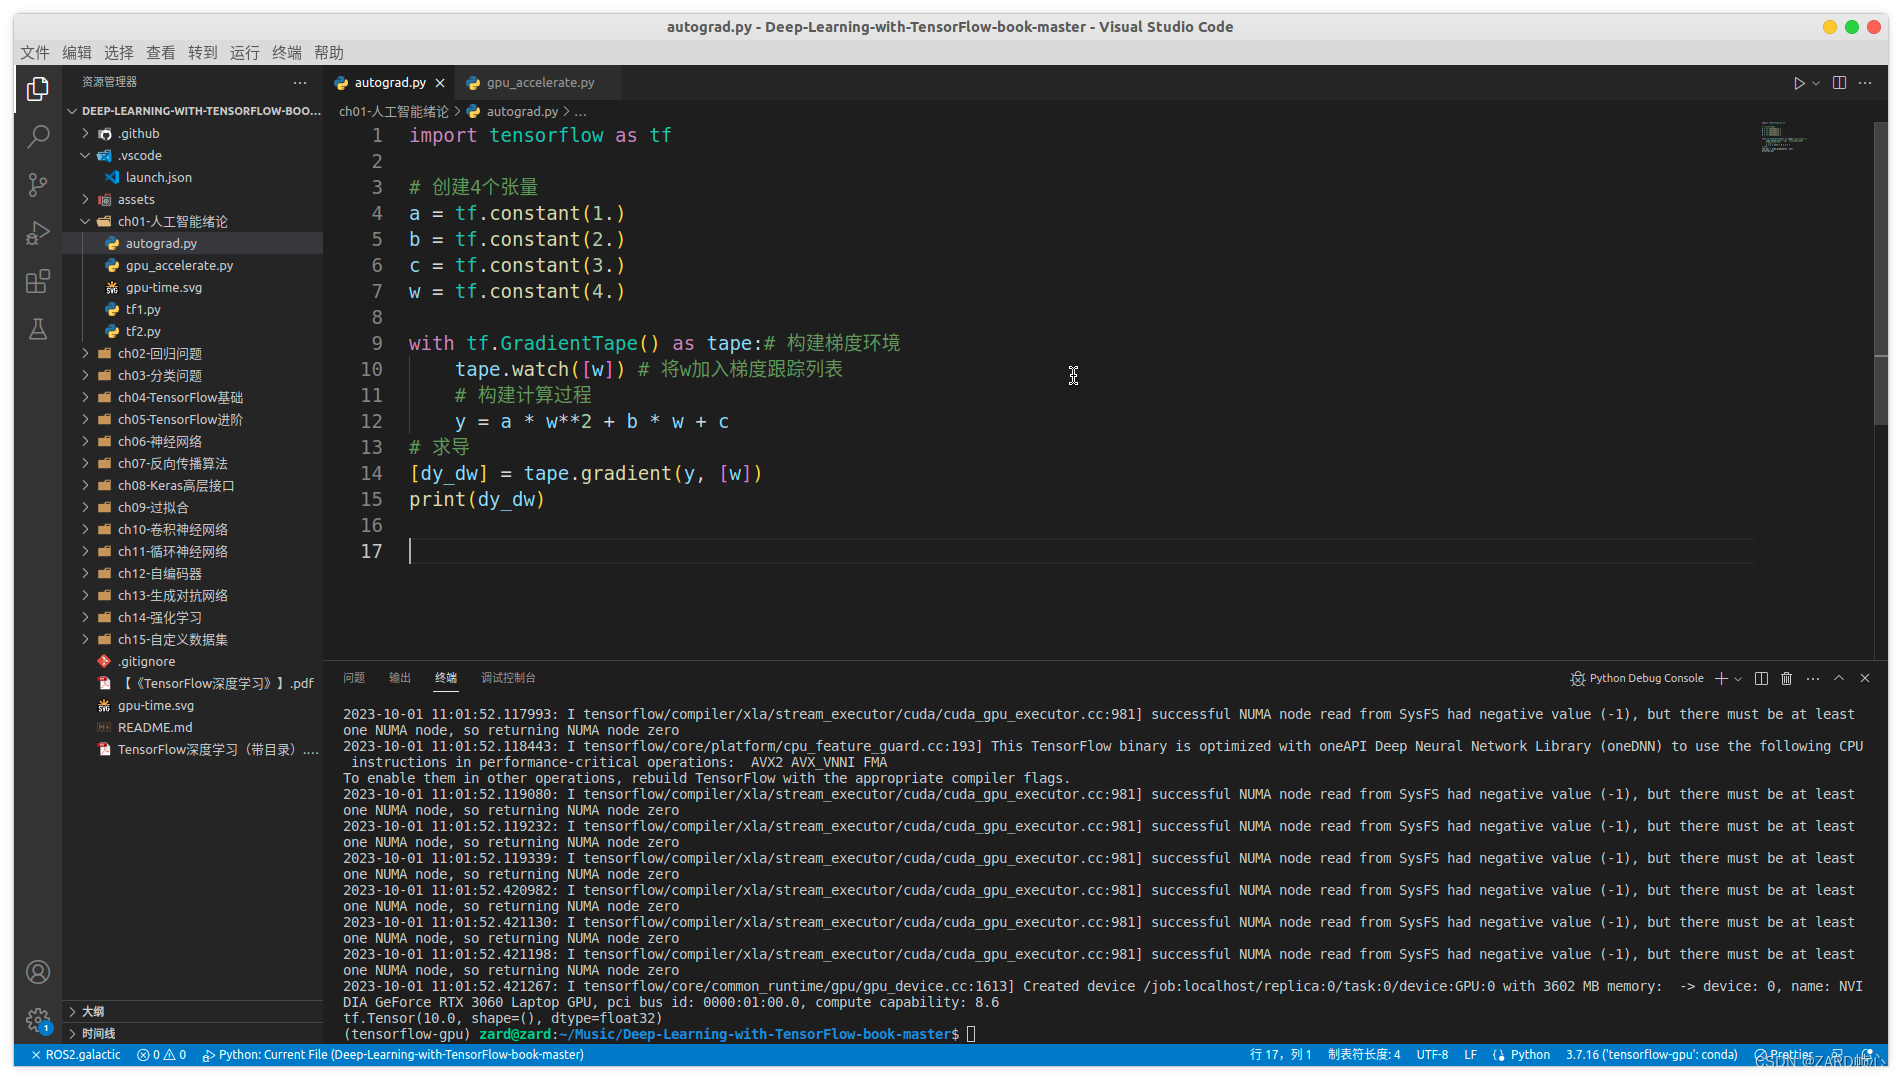Image resolution: width=1902 pixels, height=1080 pixels.
Task: Expand the 时间线 timeline section
Action: click(192, 1034)
